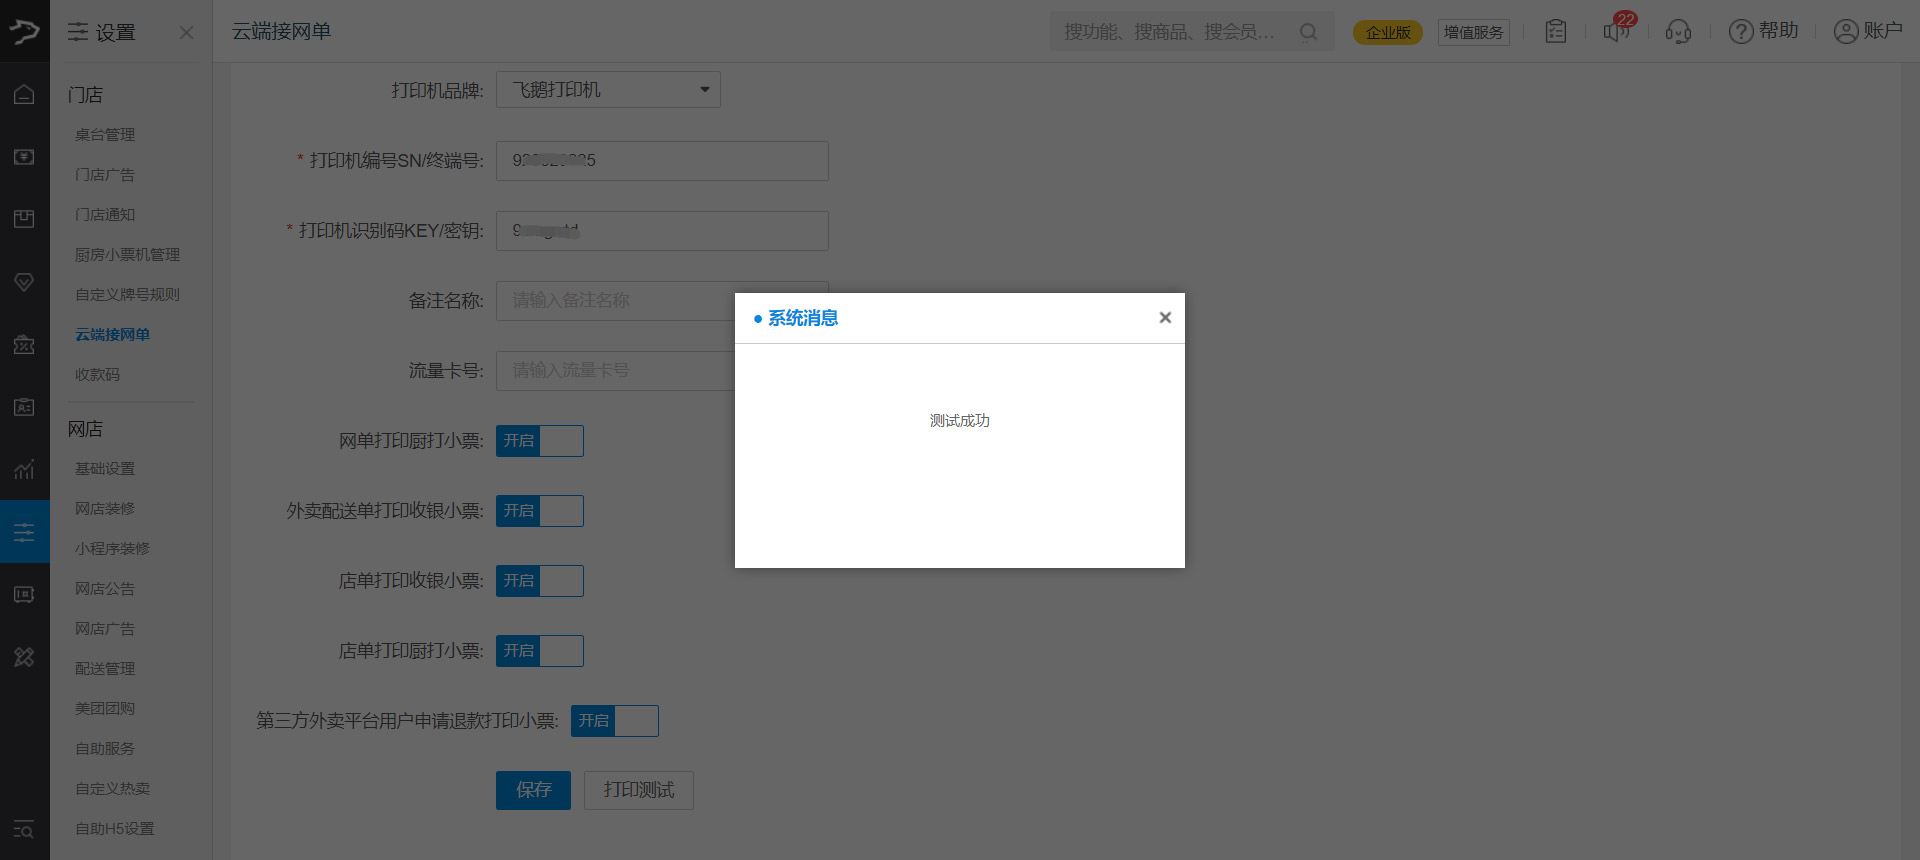Disable 第三方外卖平台用户申请退款打印小票 switch

coord(614,721)
